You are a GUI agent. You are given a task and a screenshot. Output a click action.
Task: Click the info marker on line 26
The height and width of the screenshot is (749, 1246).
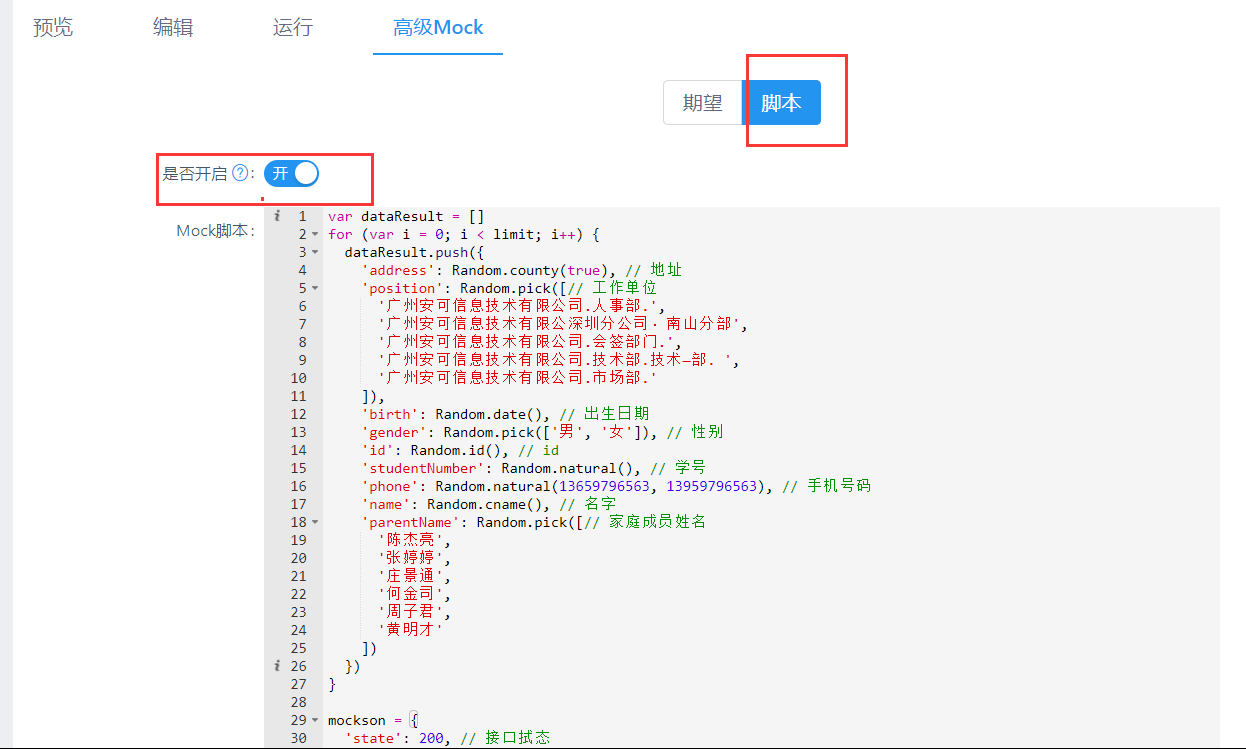tap(277, 666)
